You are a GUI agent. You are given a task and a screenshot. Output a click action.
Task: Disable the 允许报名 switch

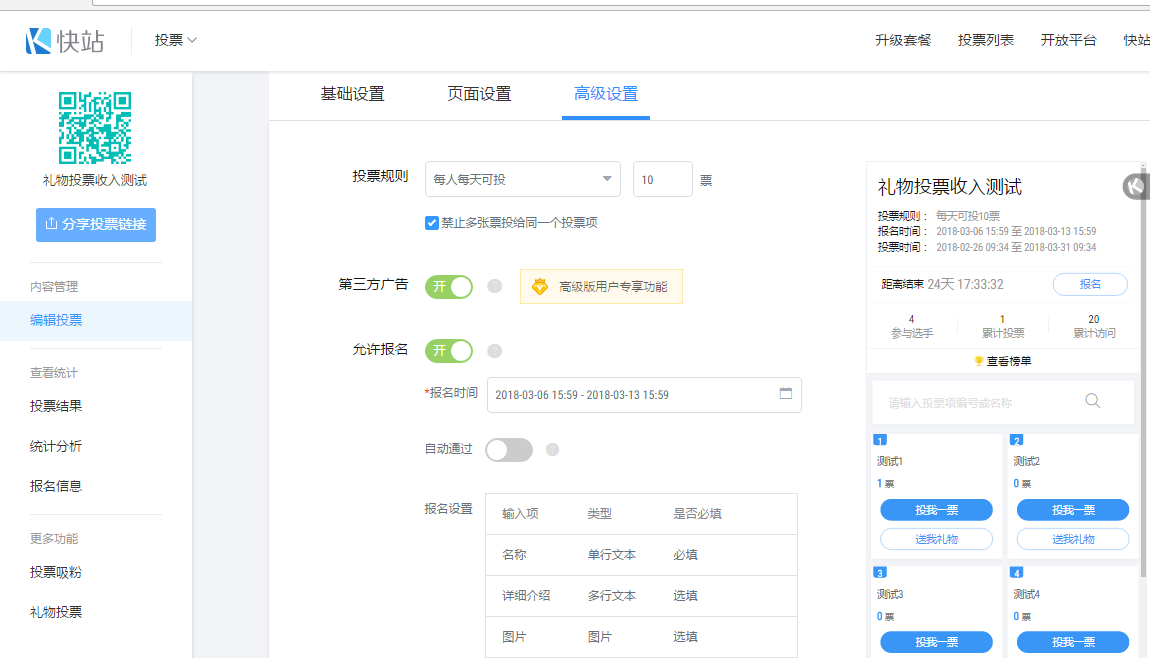[x=449, y=351]
